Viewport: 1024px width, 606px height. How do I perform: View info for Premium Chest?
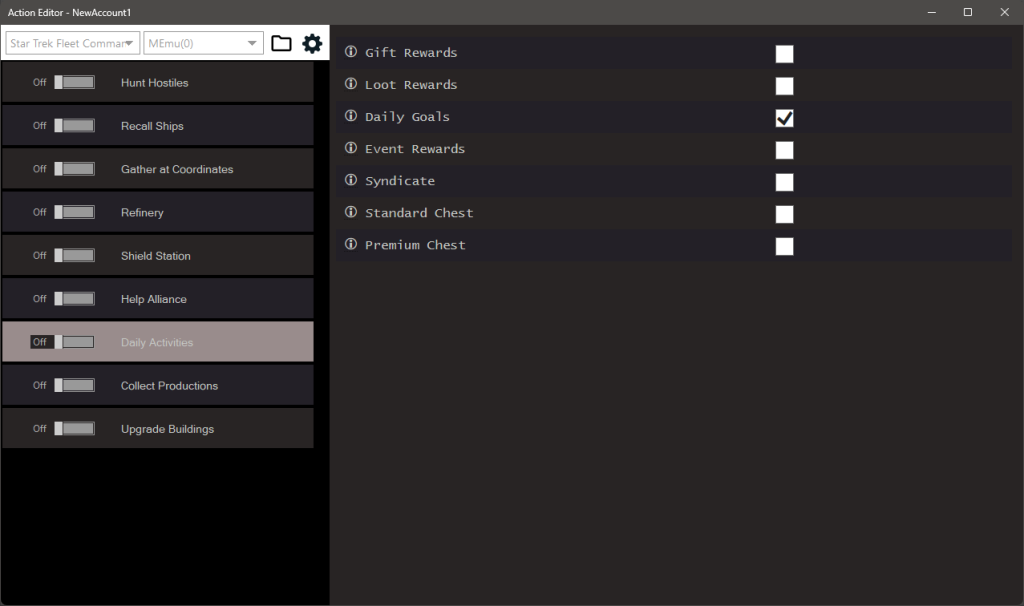348,244
